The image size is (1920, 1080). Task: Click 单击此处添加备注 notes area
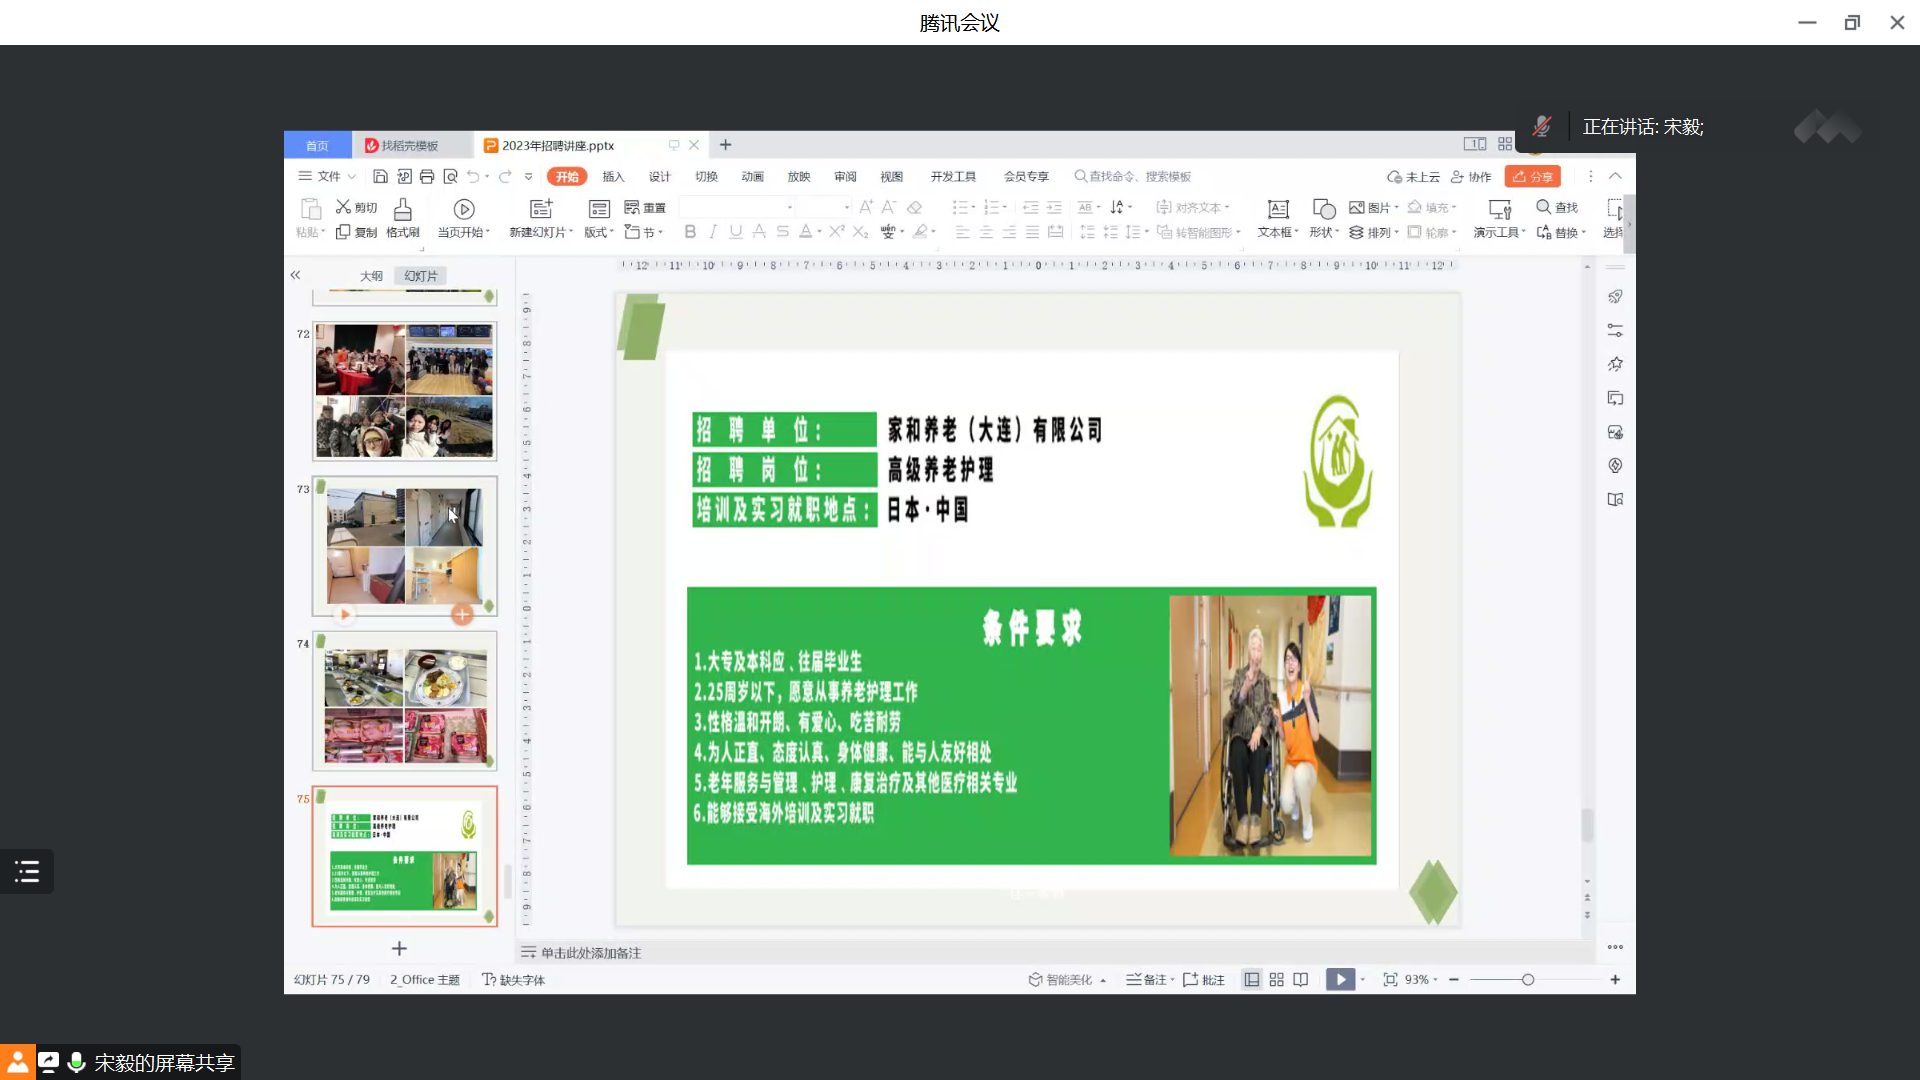pos(590,953)
